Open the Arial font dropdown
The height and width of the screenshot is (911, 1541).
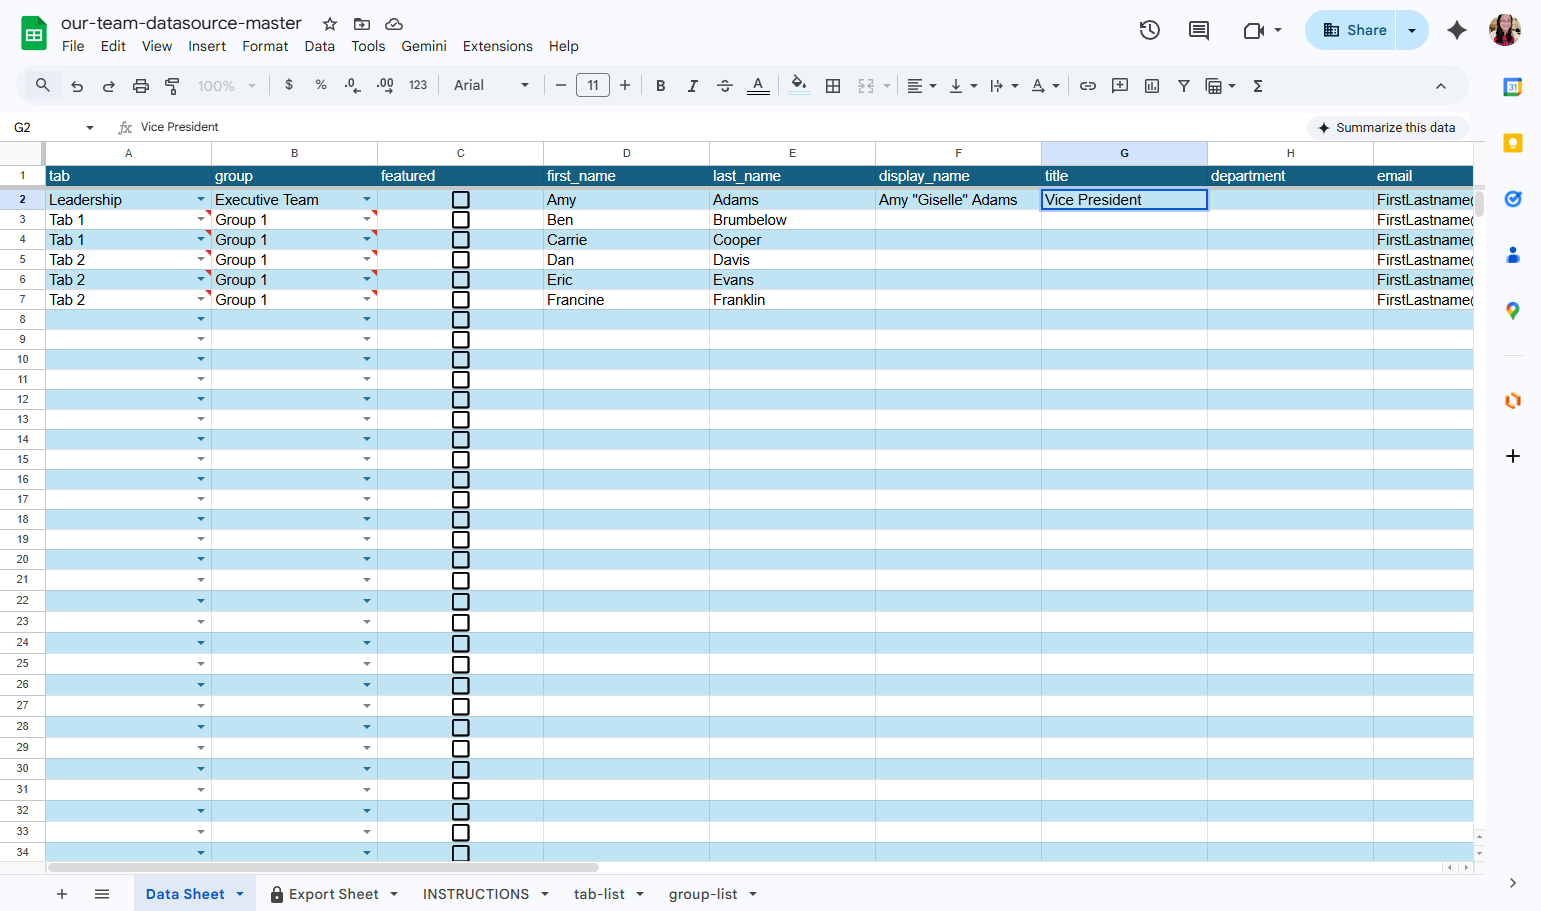[491, 86]
